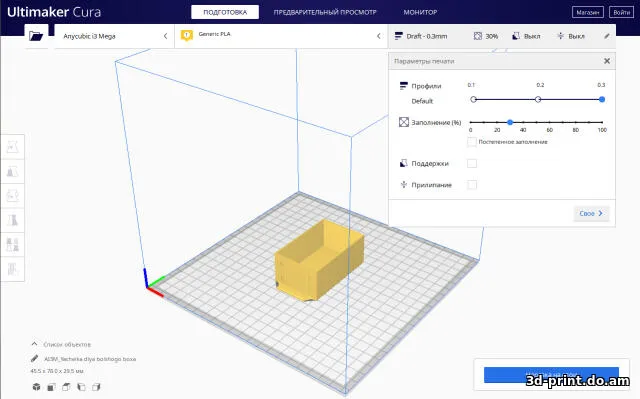The height and width of the screenshot is (399, 640).
Task: Select the Move tool in left toolbar
Action: 13,147
